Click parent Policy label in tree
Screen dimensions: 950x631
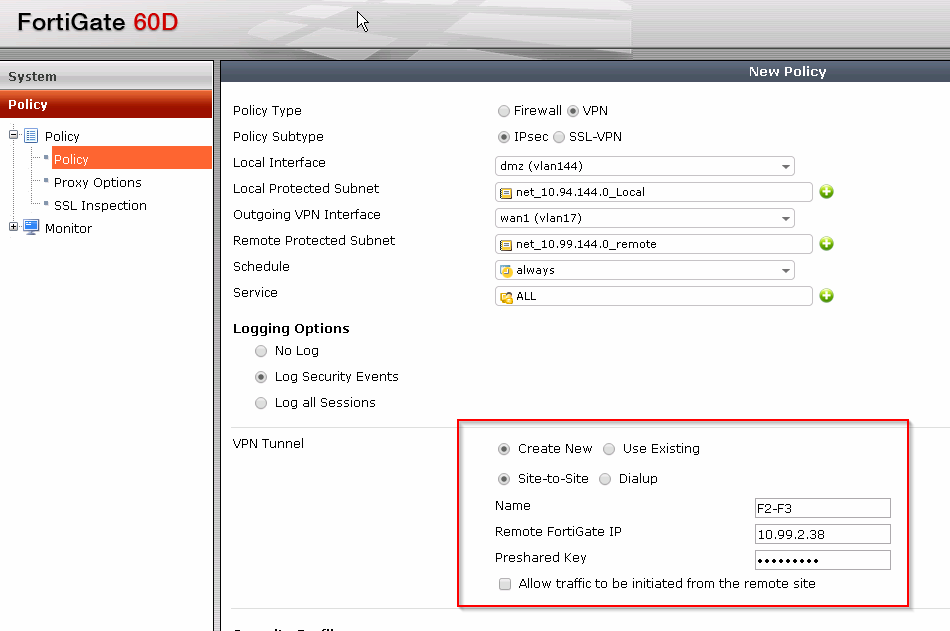(62, 136)
